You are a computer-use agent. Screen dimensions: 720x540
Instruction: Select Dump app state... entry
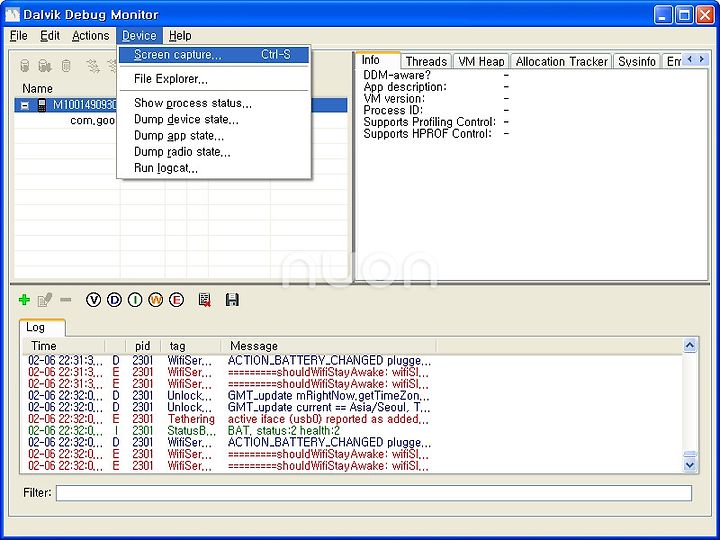214,136
